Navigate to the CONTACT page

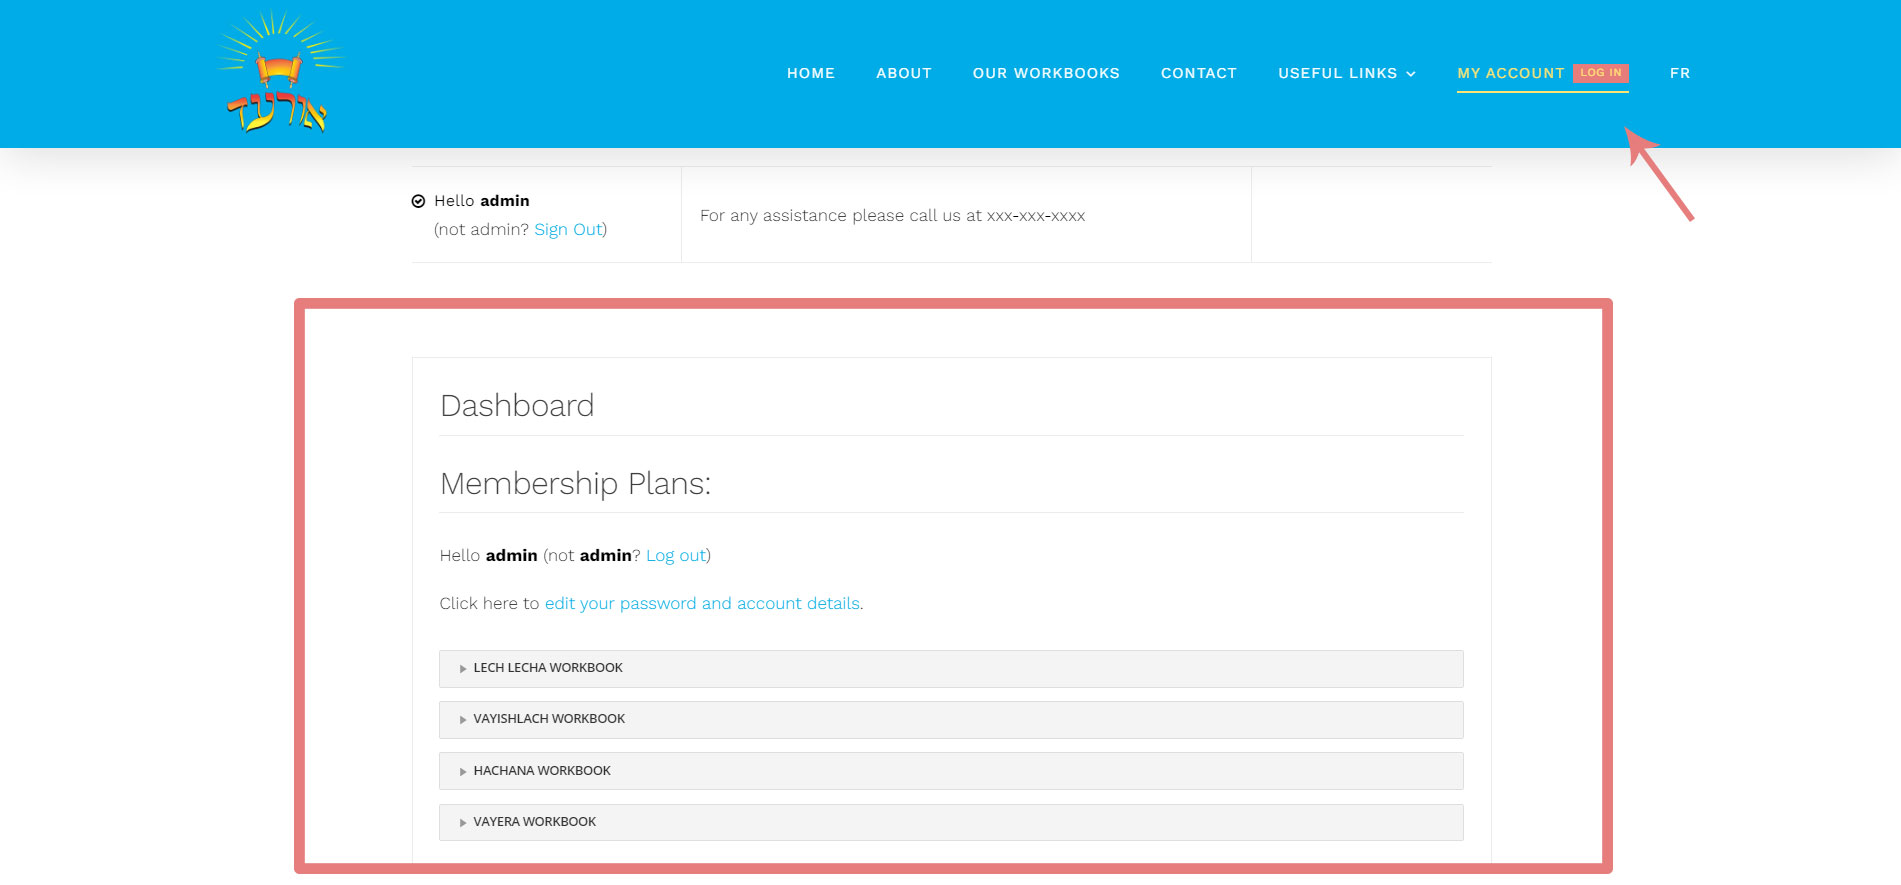[x=1198, y=73]
